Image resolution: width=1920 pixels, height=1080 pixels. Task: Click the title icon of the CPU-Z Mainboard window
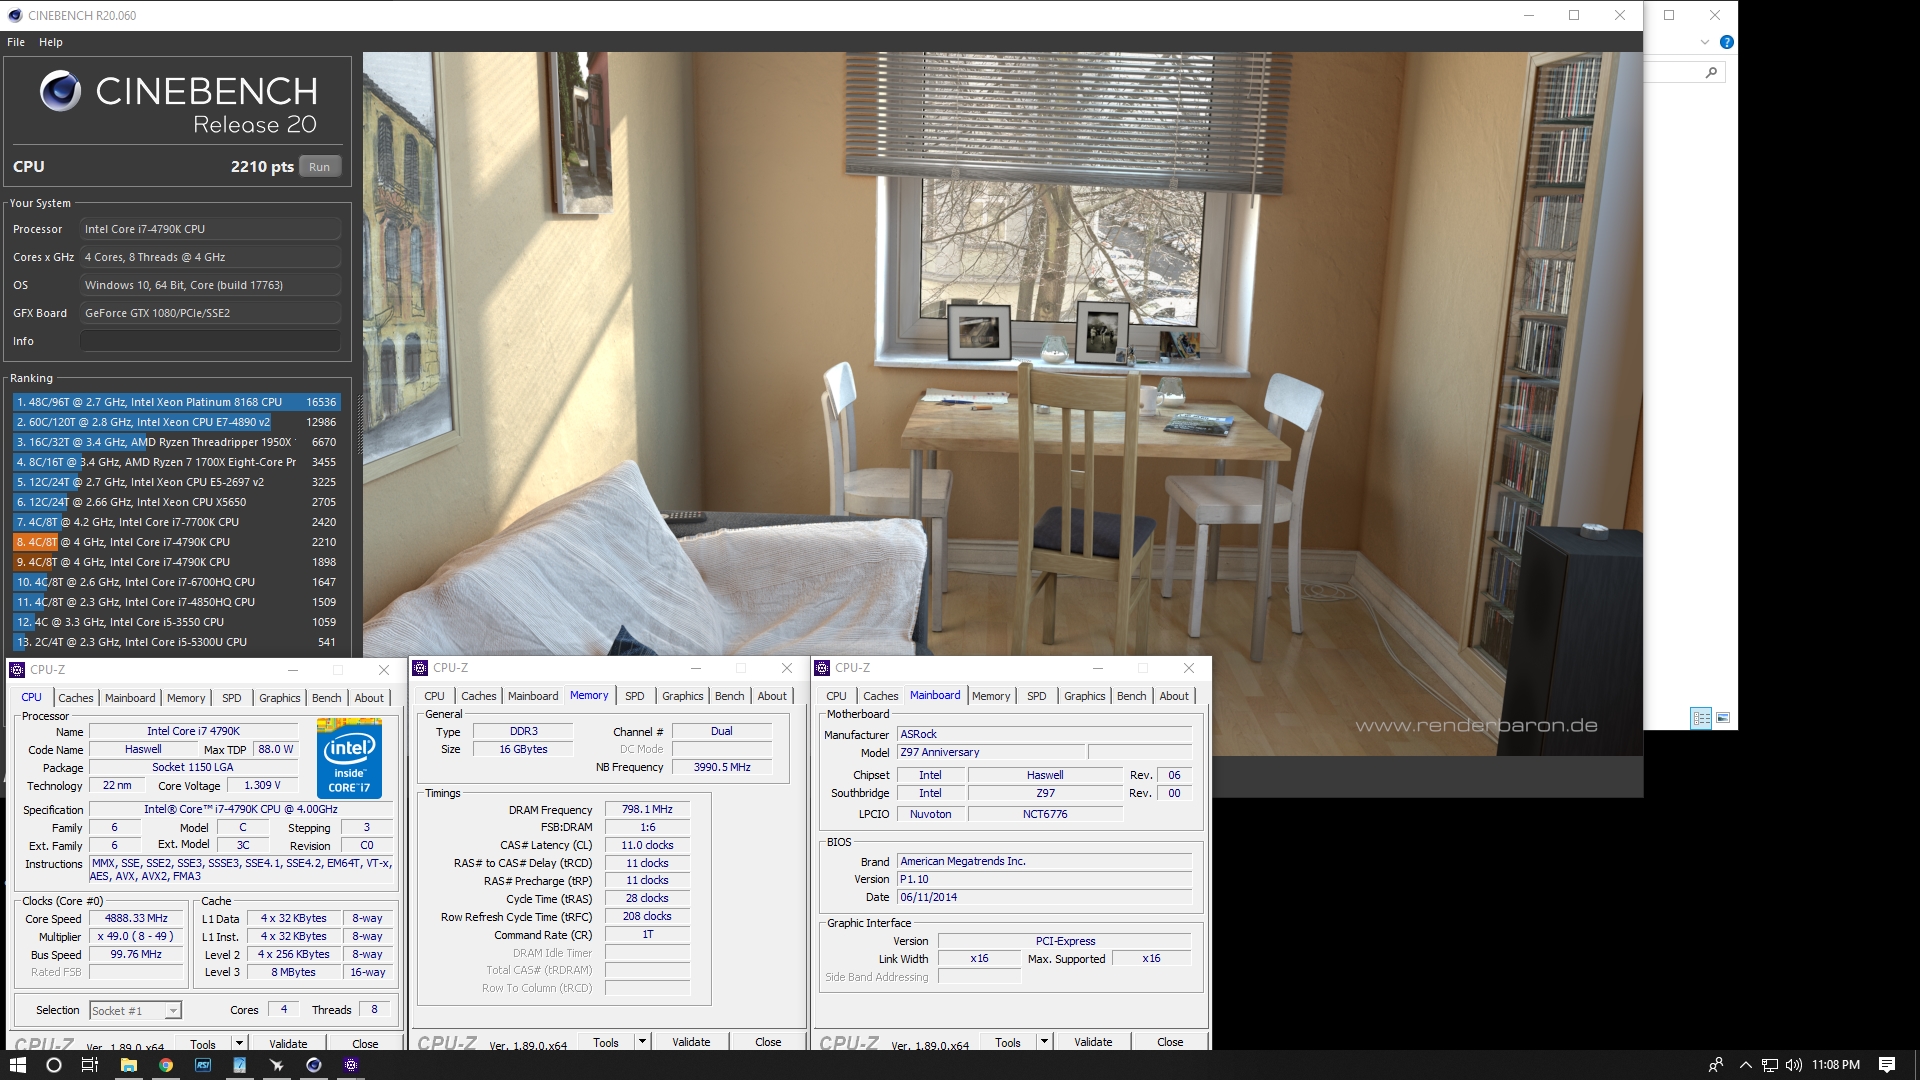tap(823, 668)
